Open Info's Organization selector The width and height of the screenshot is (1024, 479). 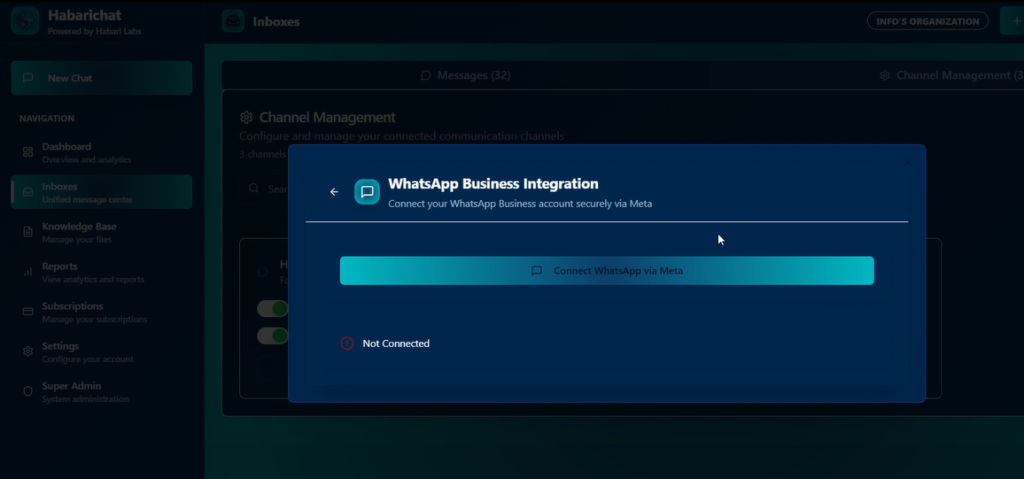(x=927, y=21)
